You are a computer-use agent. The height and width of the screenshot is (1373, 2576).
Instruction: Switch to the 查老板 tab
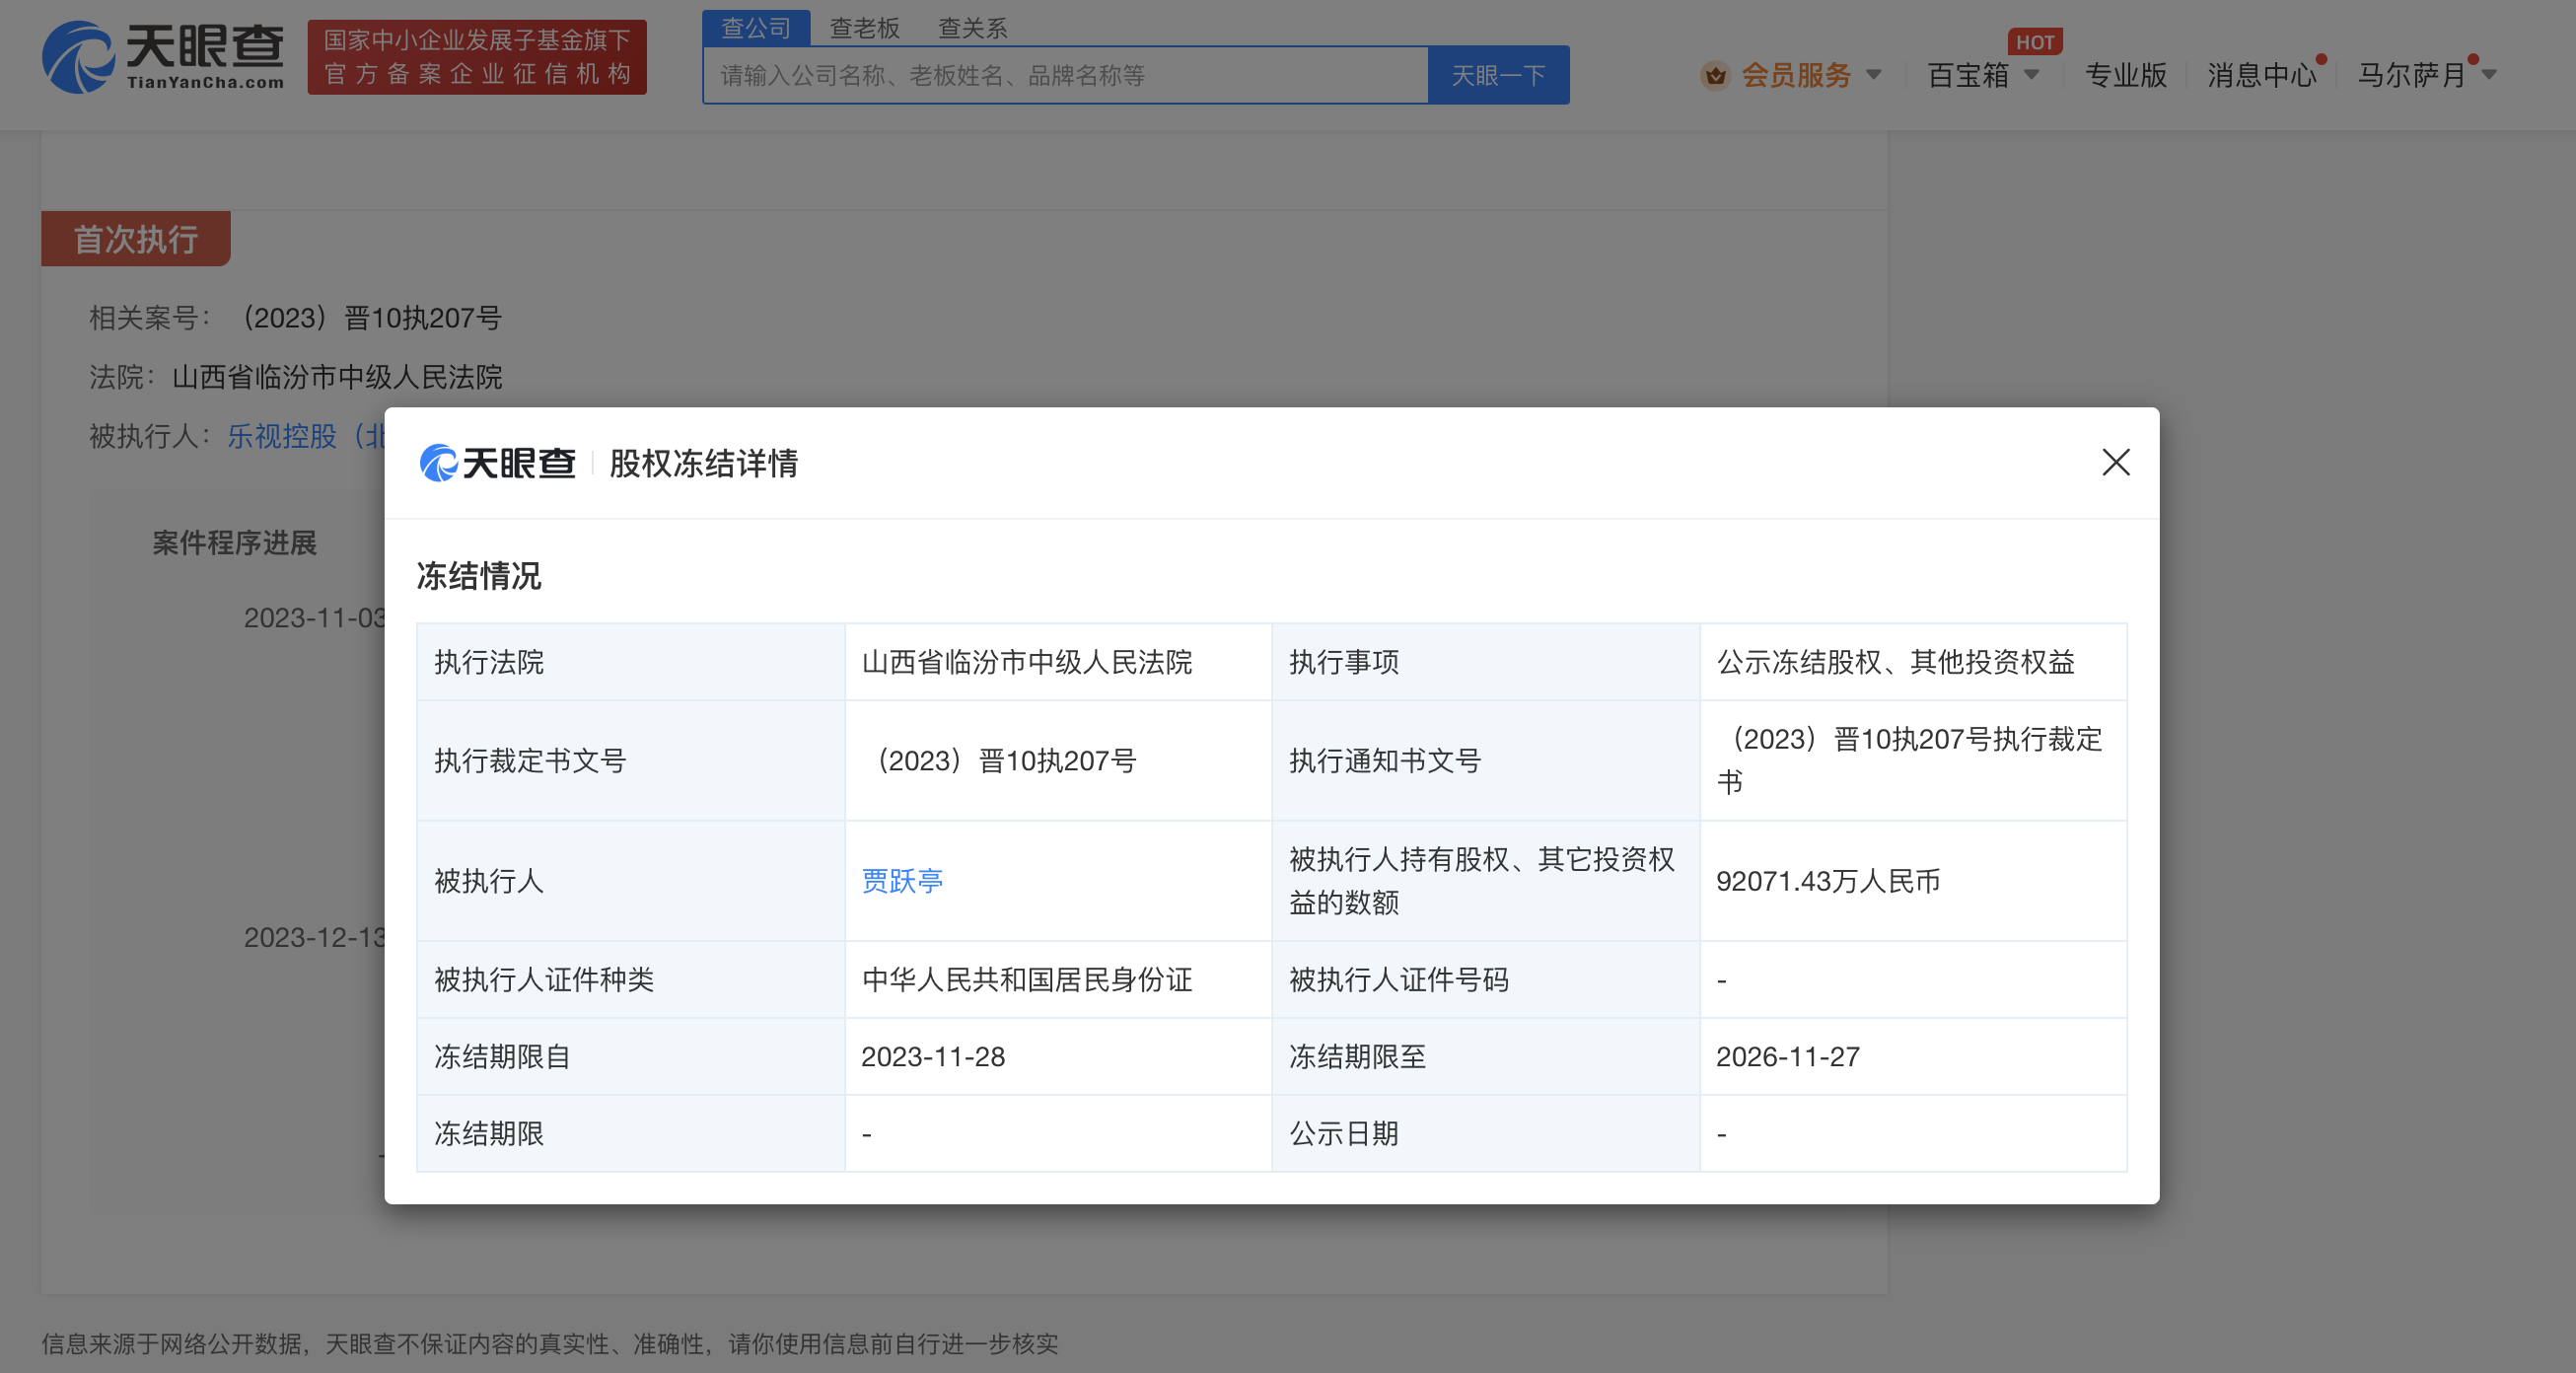(x=864, y=28)
